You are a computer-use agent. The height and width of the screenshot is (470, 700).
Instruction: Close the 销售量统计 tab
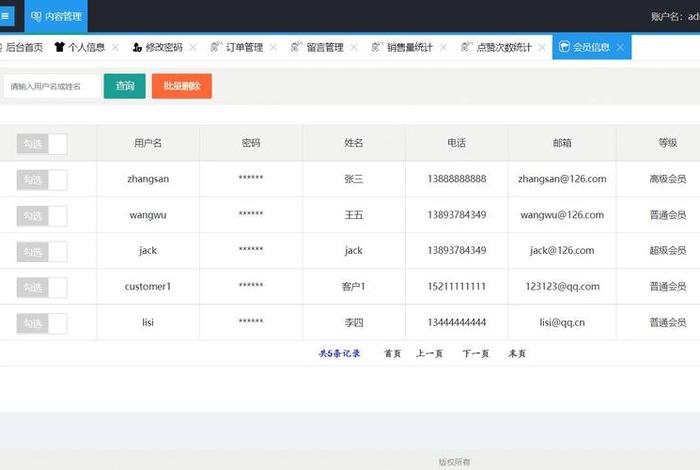pos(443,47)
